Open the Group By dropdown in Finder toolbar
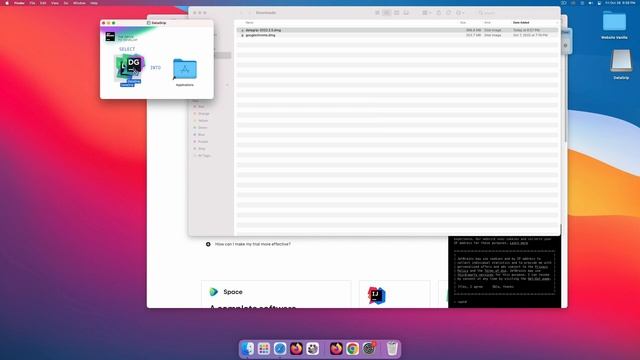The image size is (640, 360). (427, 13)
